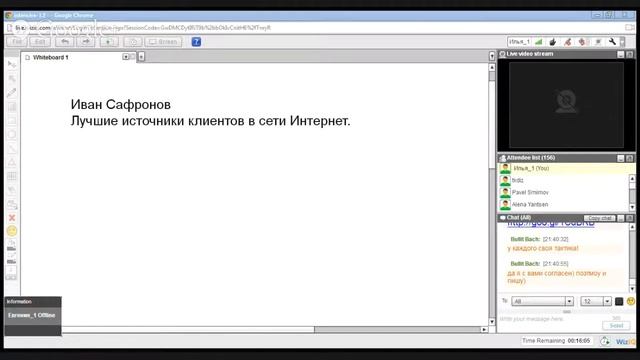Pick the black chat text color swatch
640x360 pixels.
[x=619, y=302]
